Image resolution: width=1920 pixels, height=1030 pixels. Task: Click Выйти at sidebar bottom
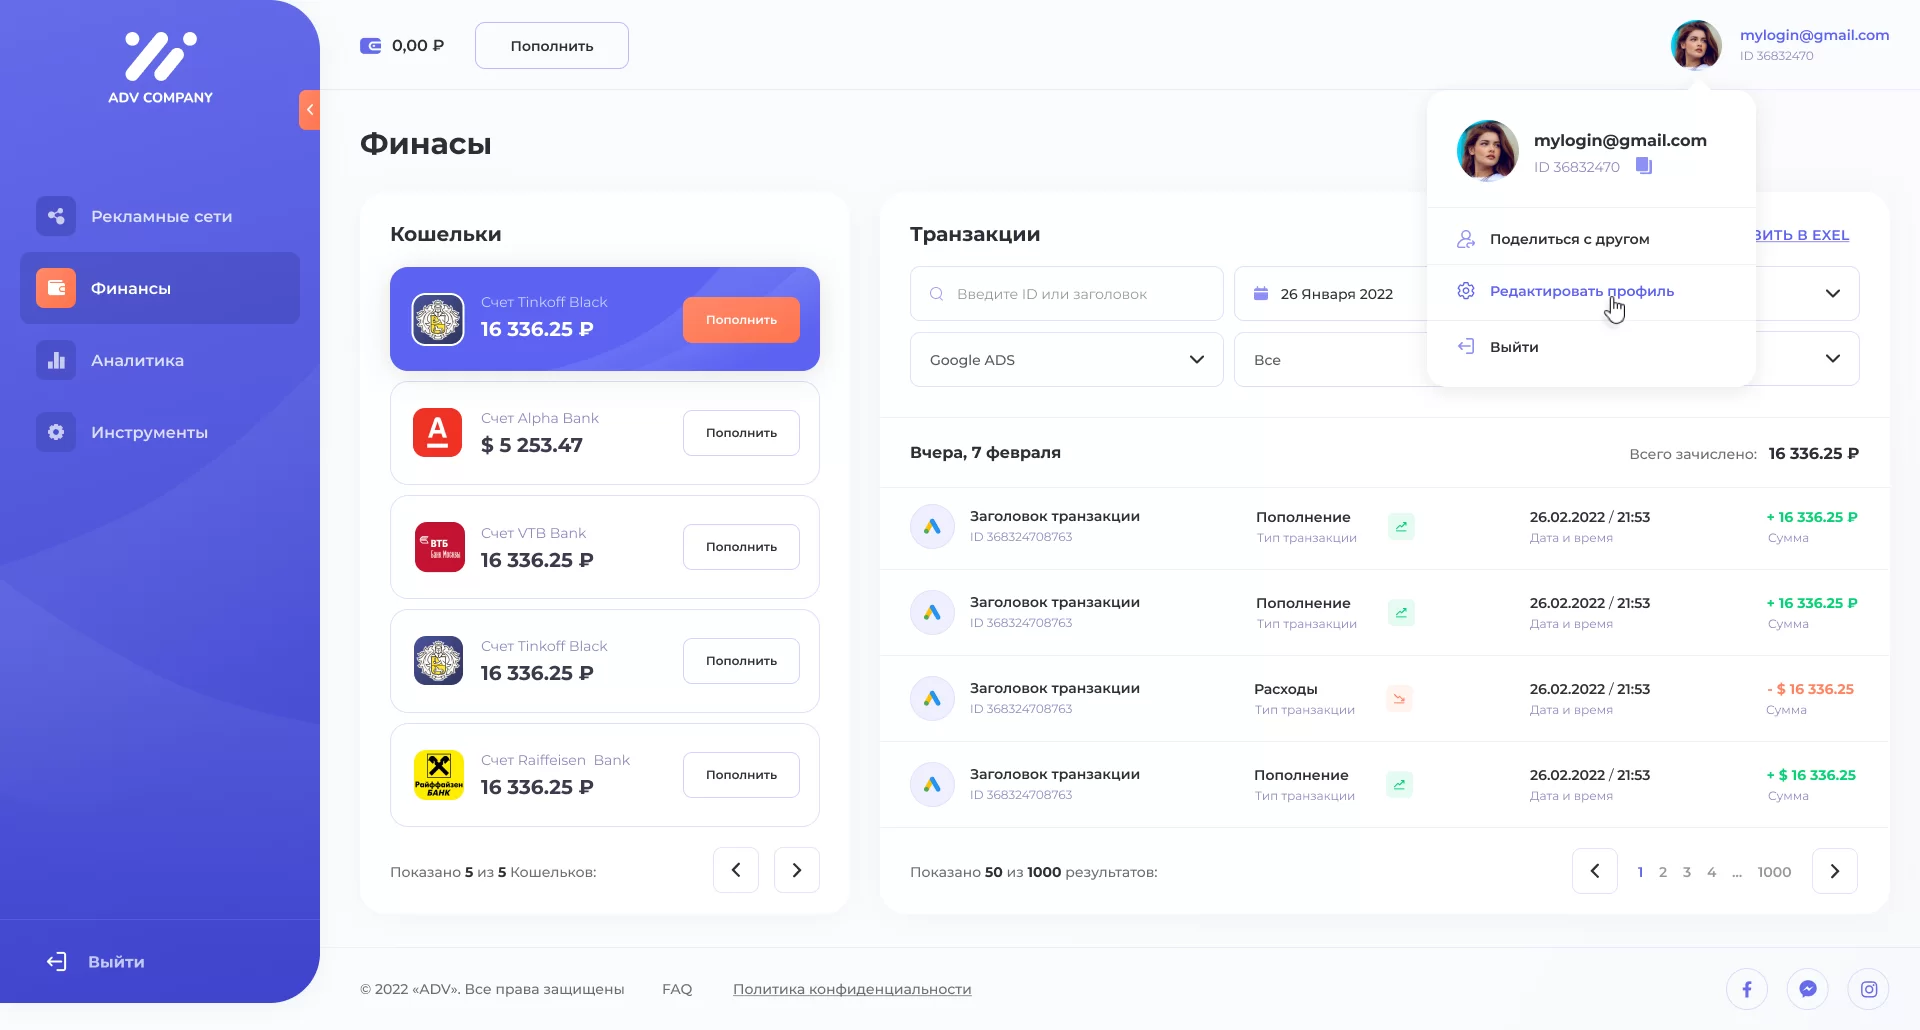96,962
